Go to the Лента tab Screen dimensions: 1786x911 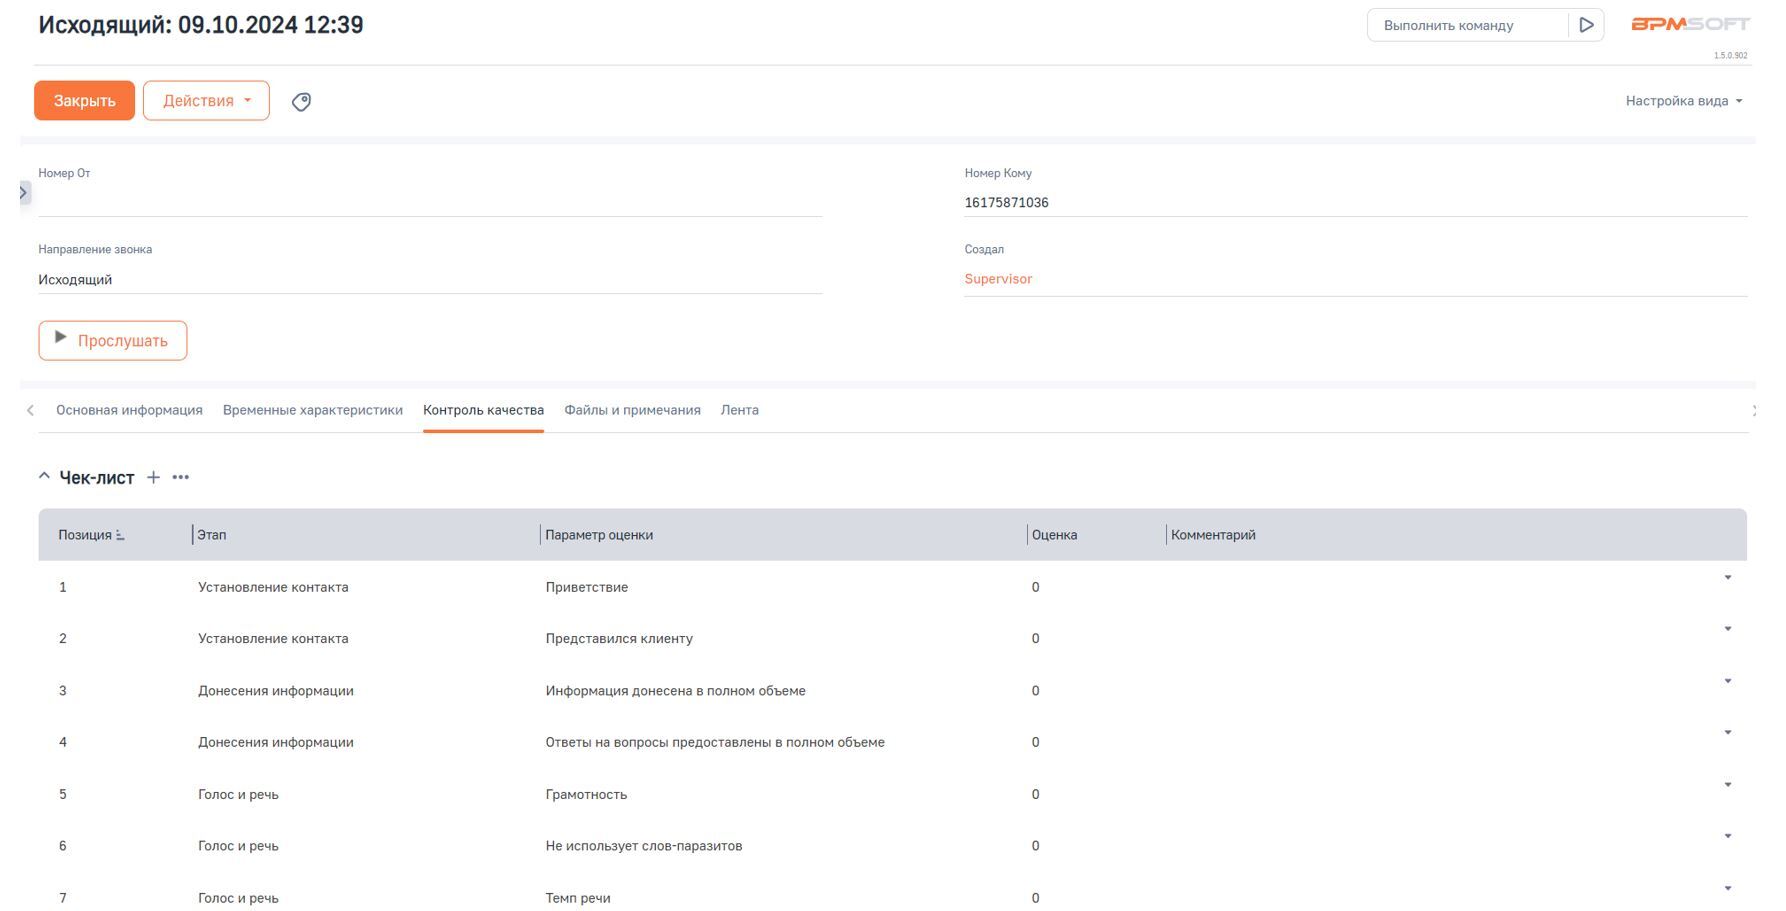tap(739, 410)
